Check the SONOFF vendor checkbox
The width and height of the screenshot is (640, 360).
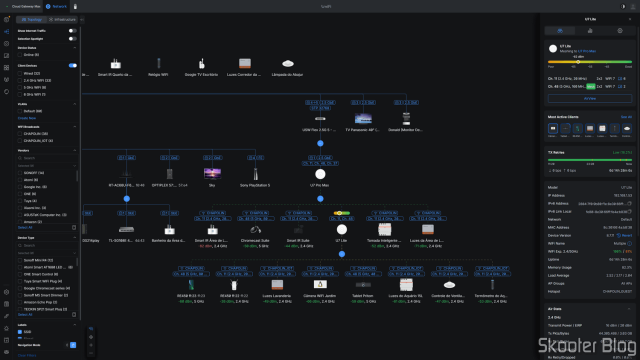[20, 173]
